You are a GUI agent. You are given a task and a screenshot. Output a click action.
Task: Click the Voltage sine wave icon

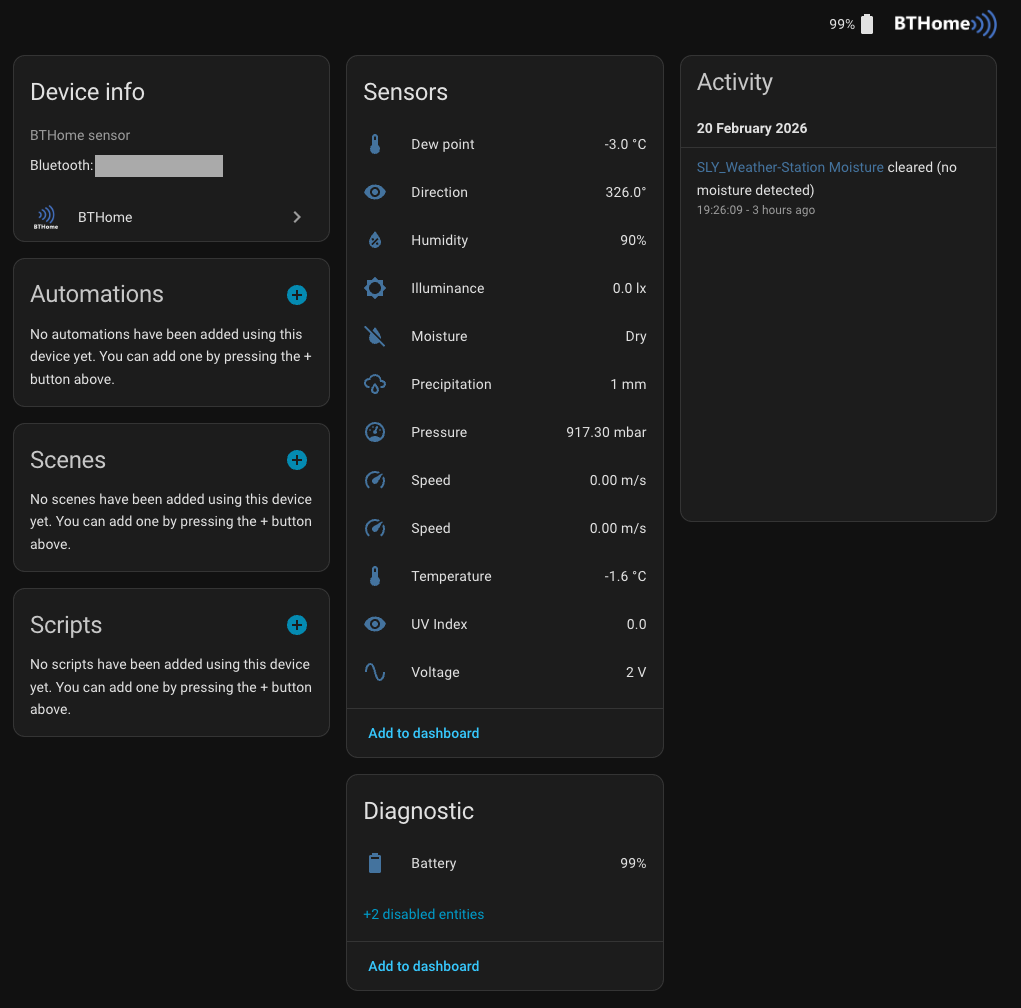pos(375,672)
